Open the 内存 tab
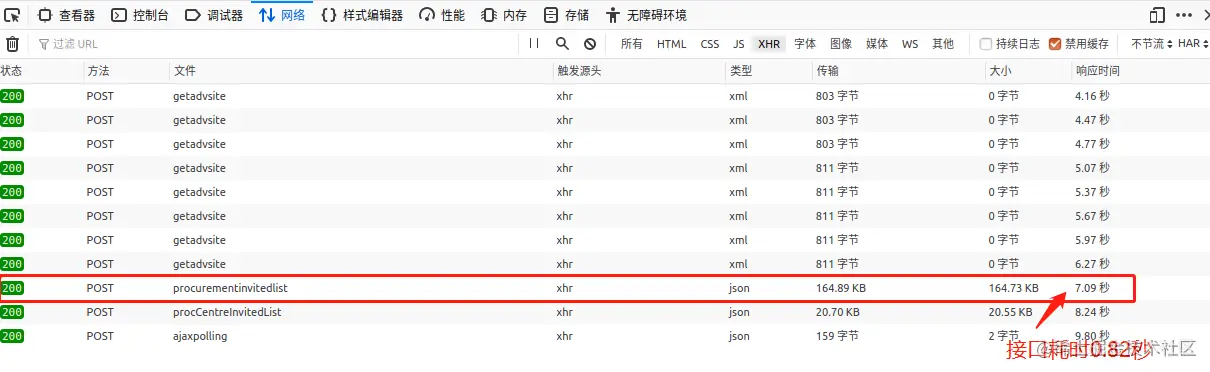Viewport: 1210px width, 372px height. click(503, 15)
